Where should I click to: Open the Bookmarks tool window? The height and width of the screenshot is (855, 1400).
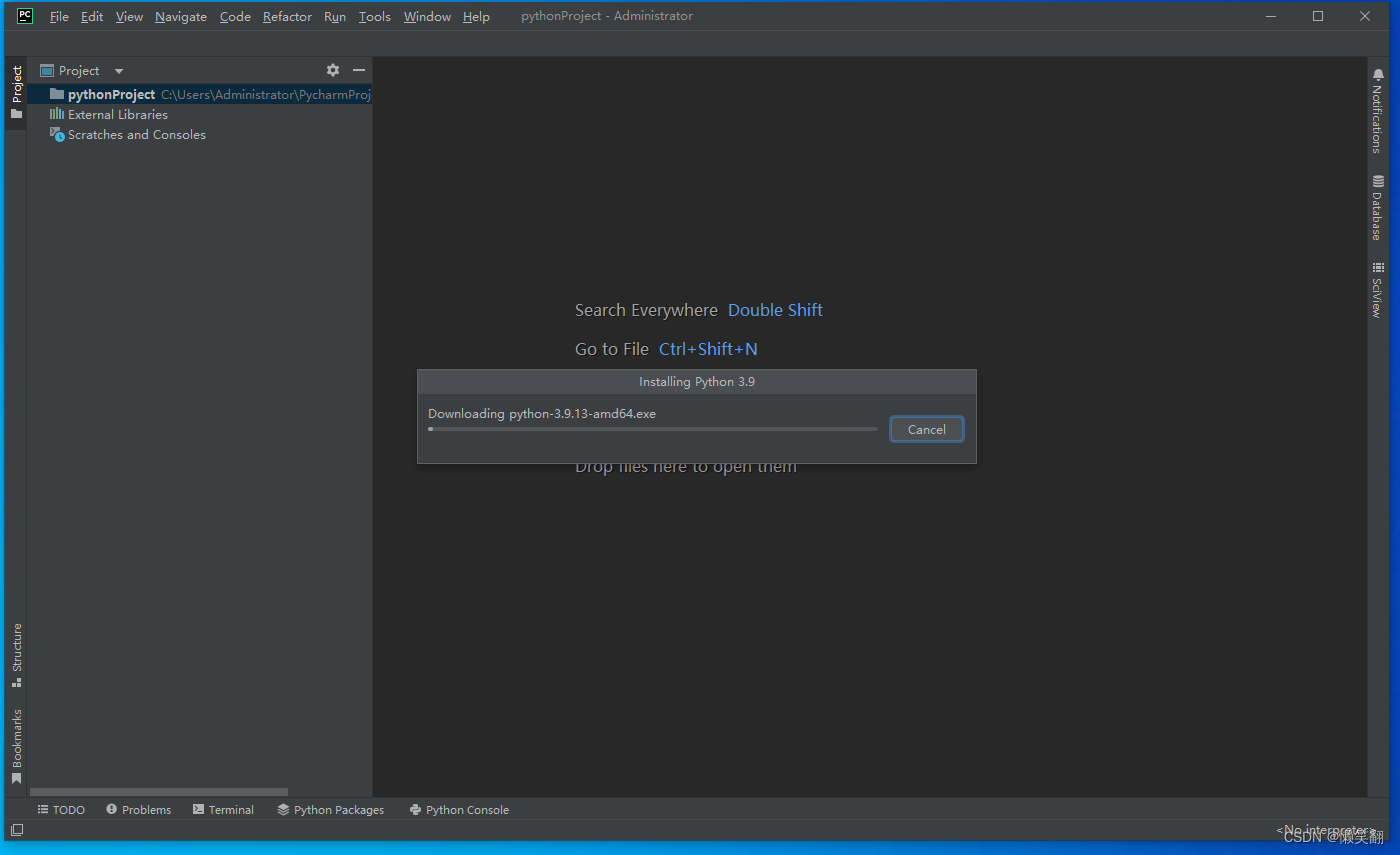tap(16, 746)
